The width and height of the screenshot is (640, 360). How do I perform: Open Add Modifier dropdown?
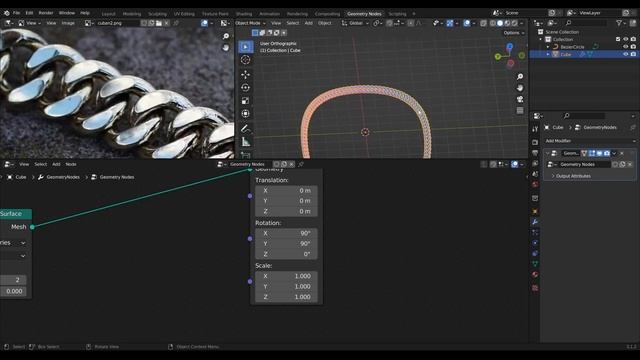[590, 141]
